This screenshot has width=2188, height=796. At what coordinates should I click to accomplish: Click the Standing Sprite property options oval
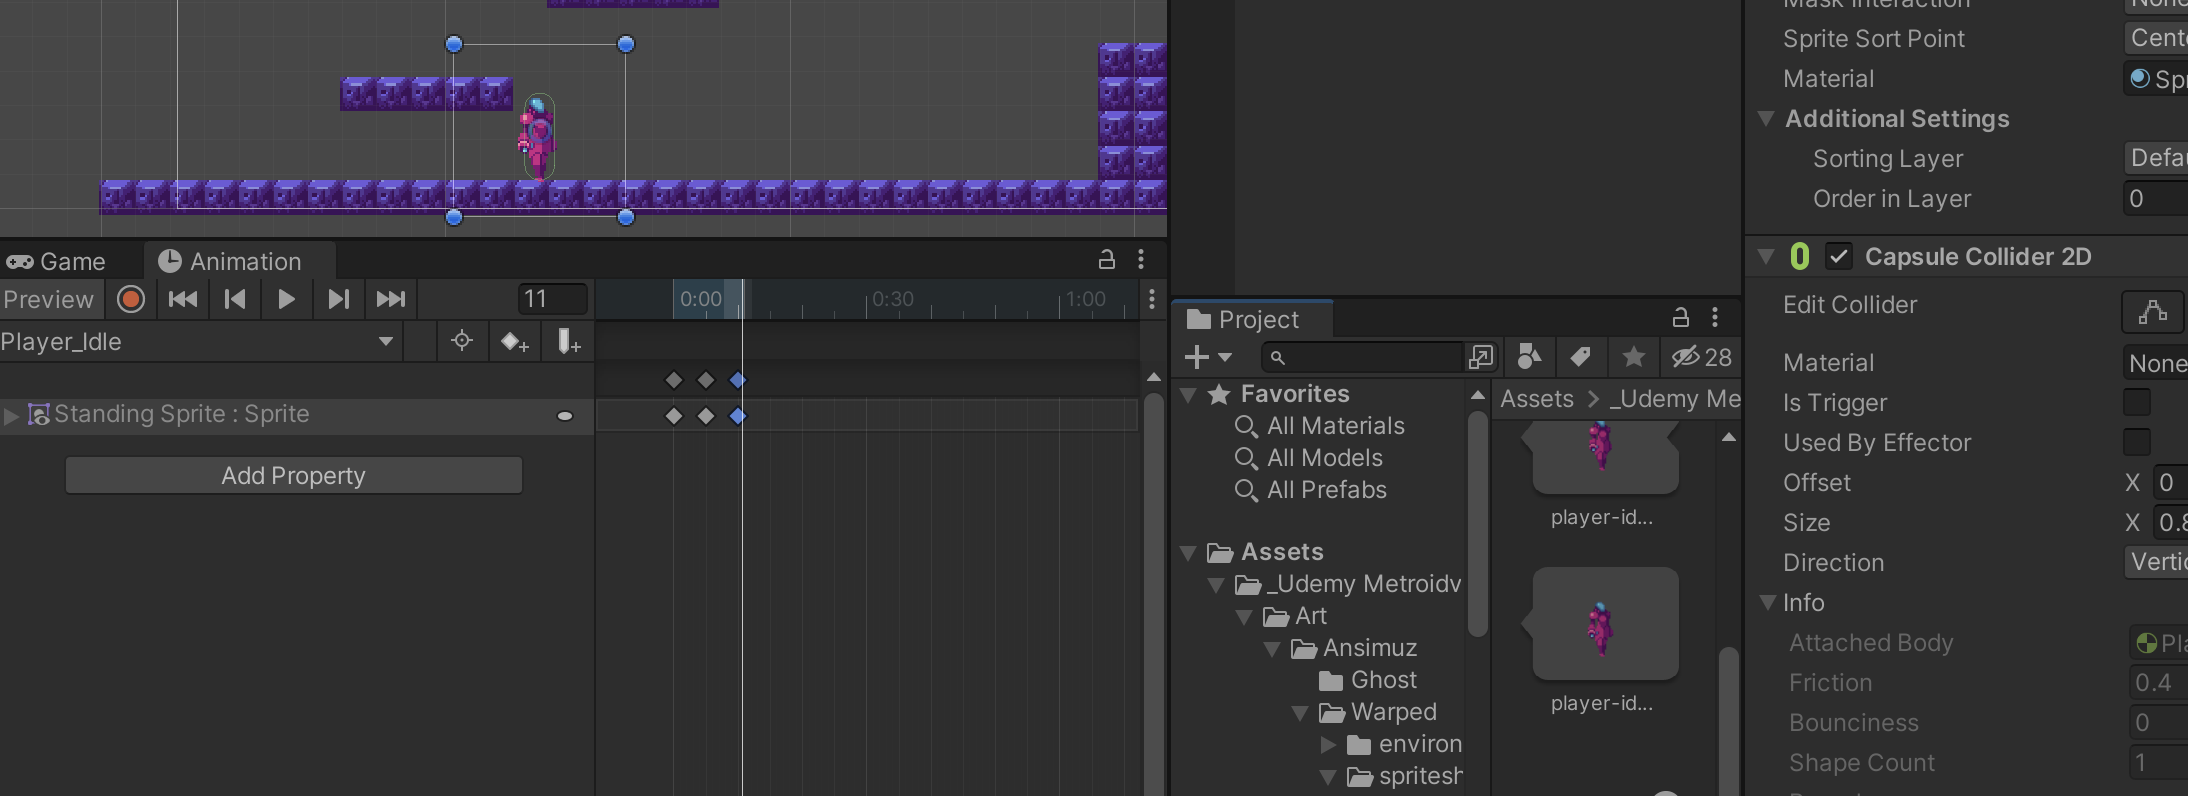(x=565, y=416)
